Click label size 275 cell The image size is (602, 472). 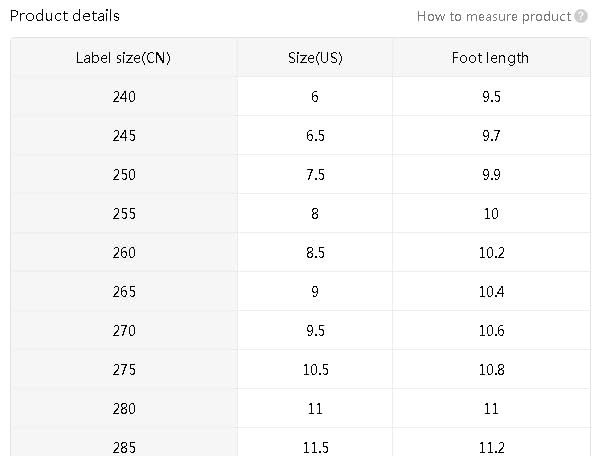[124, 369]
